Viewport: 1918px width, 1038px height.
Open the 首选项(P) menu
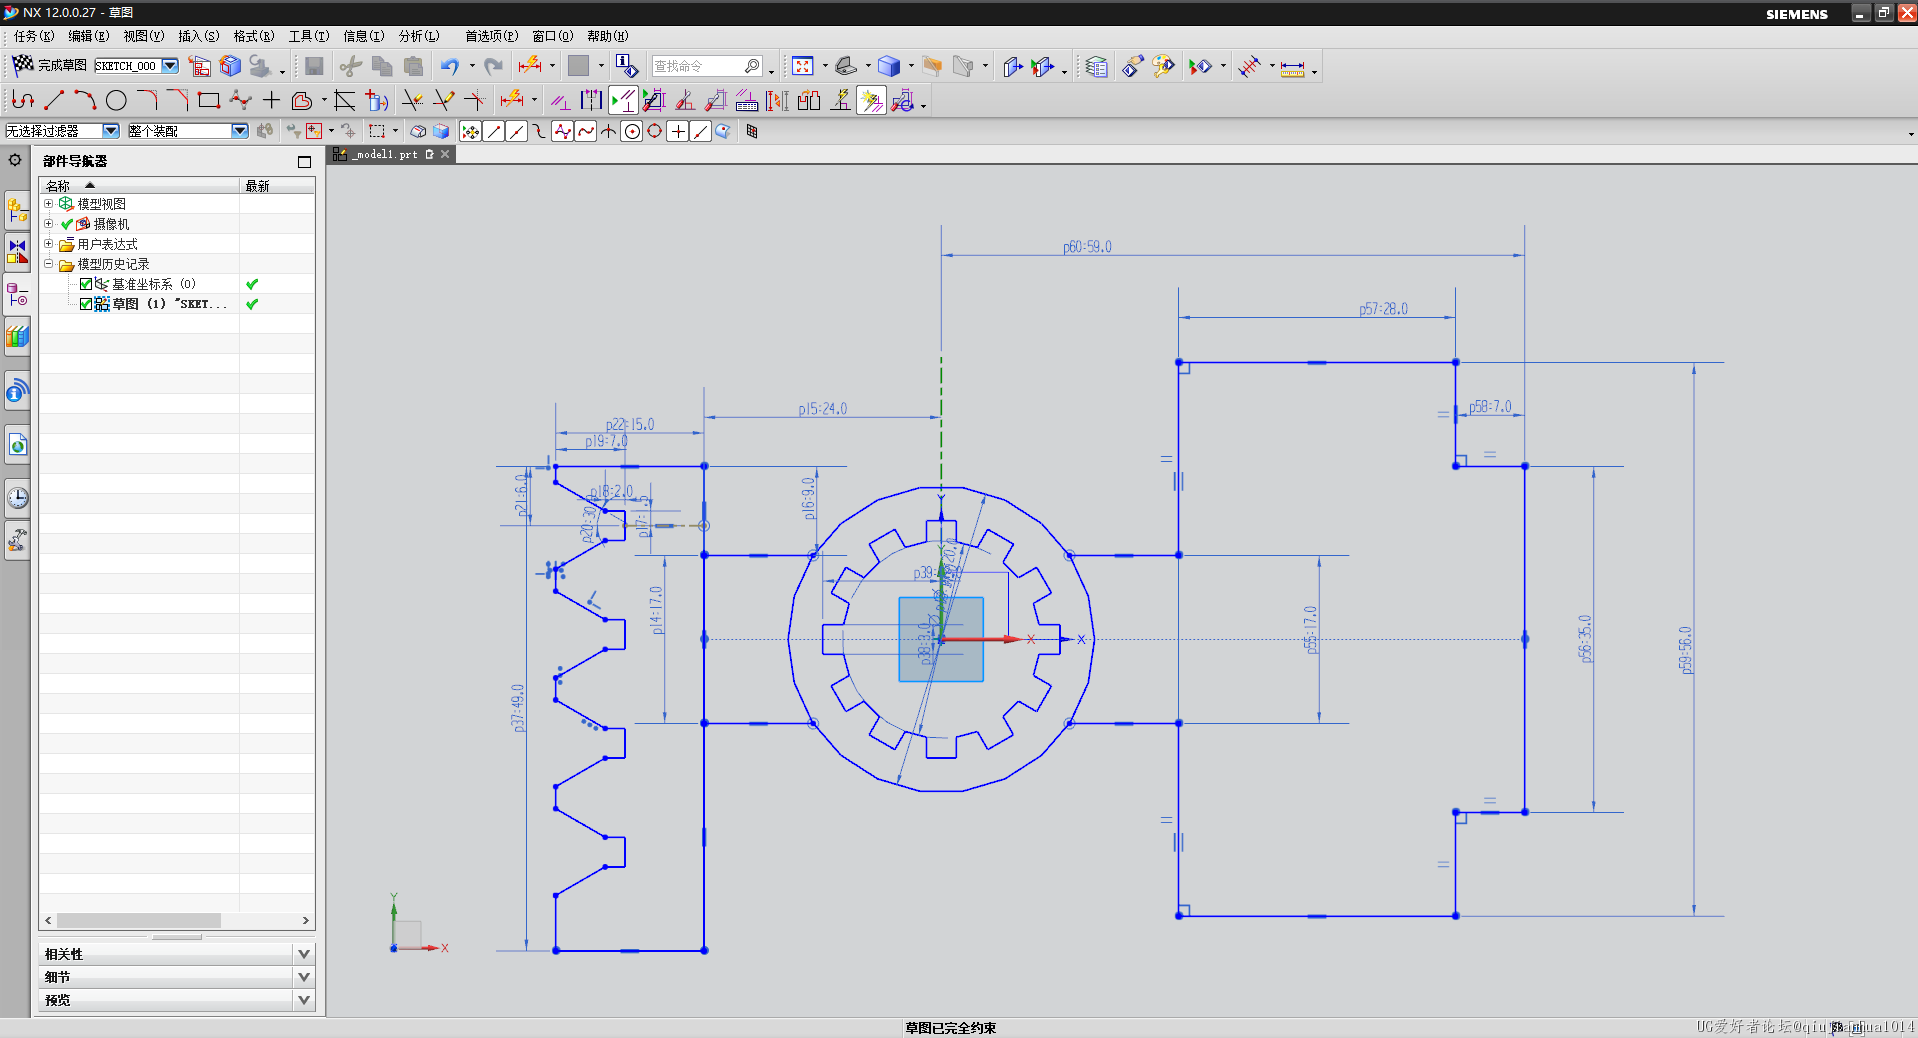(x=491, y=36)
